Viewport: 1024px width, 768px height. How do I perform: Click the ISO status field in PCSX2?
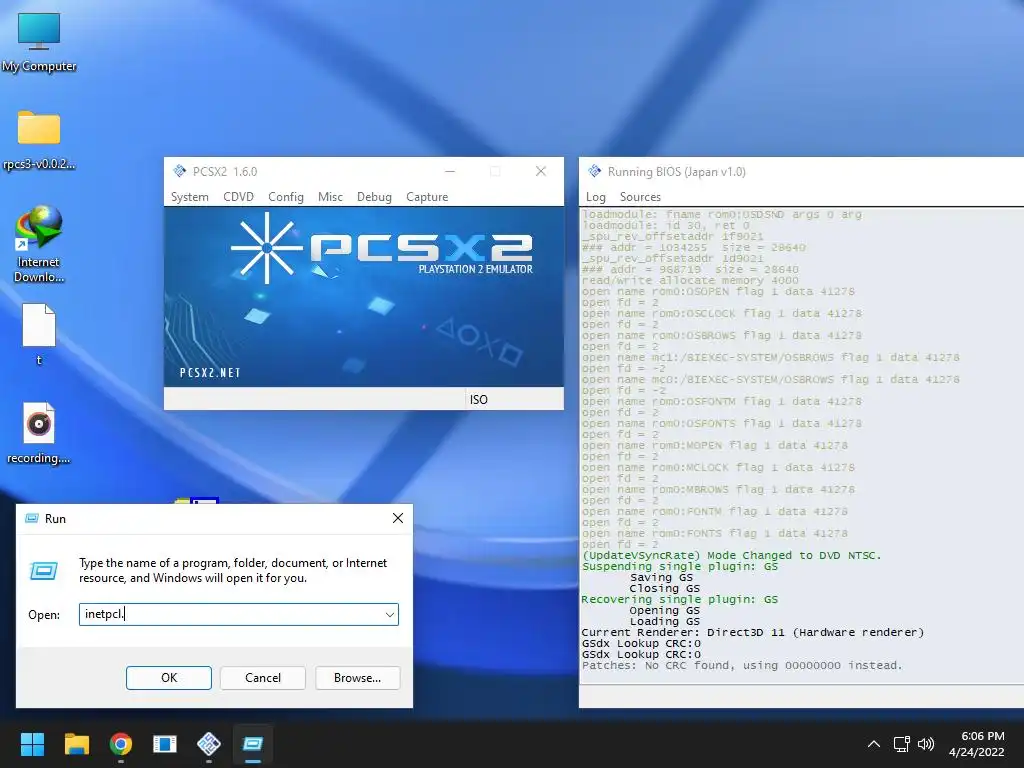515,399
